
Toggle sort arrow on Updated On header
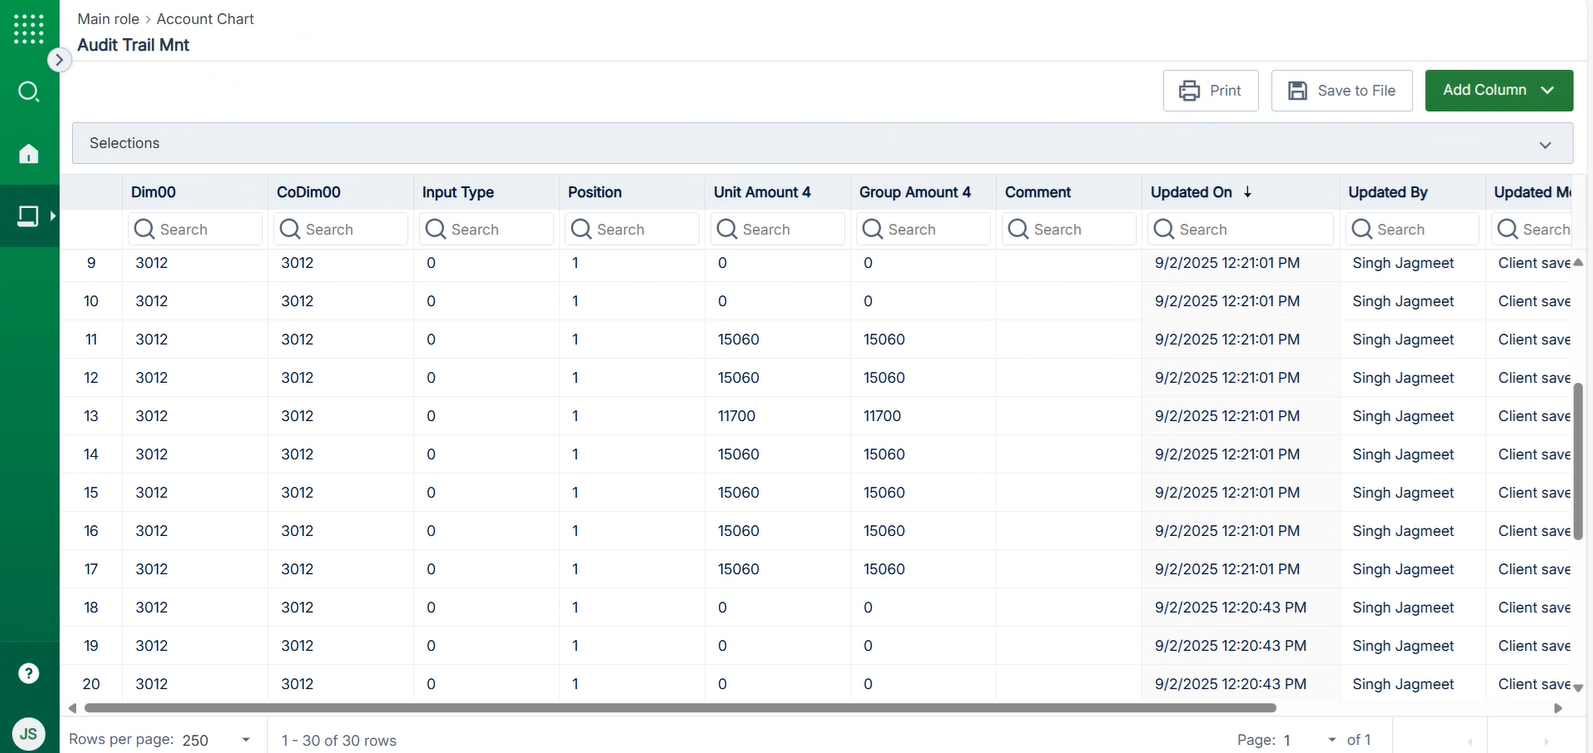click(x=1247, y=192)
